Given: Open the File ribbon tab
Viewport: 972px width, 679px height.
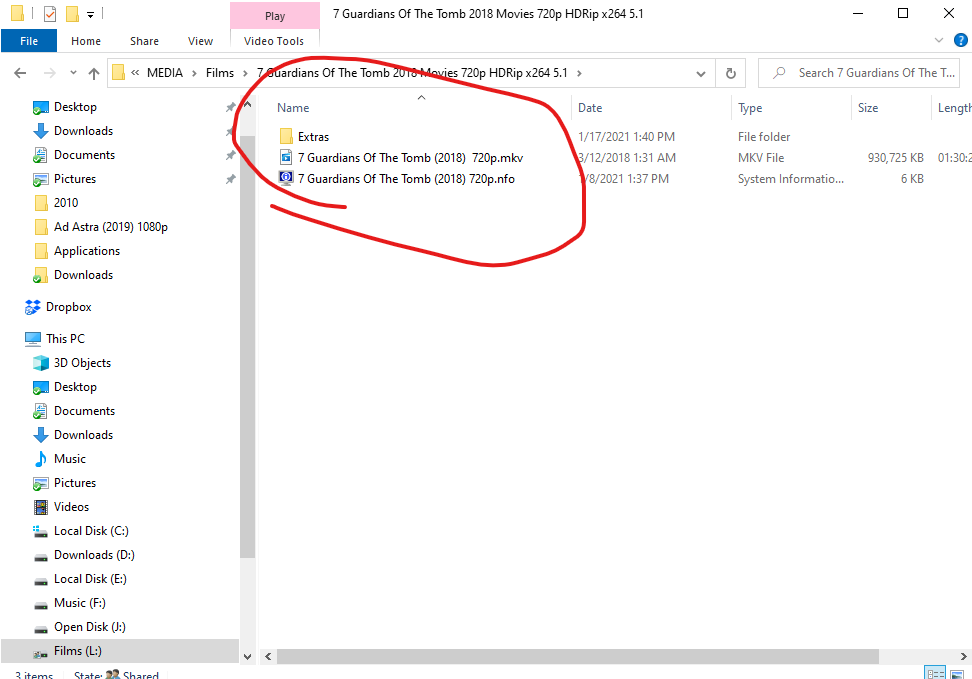Looking at the screenshot, I should [29, 41].
